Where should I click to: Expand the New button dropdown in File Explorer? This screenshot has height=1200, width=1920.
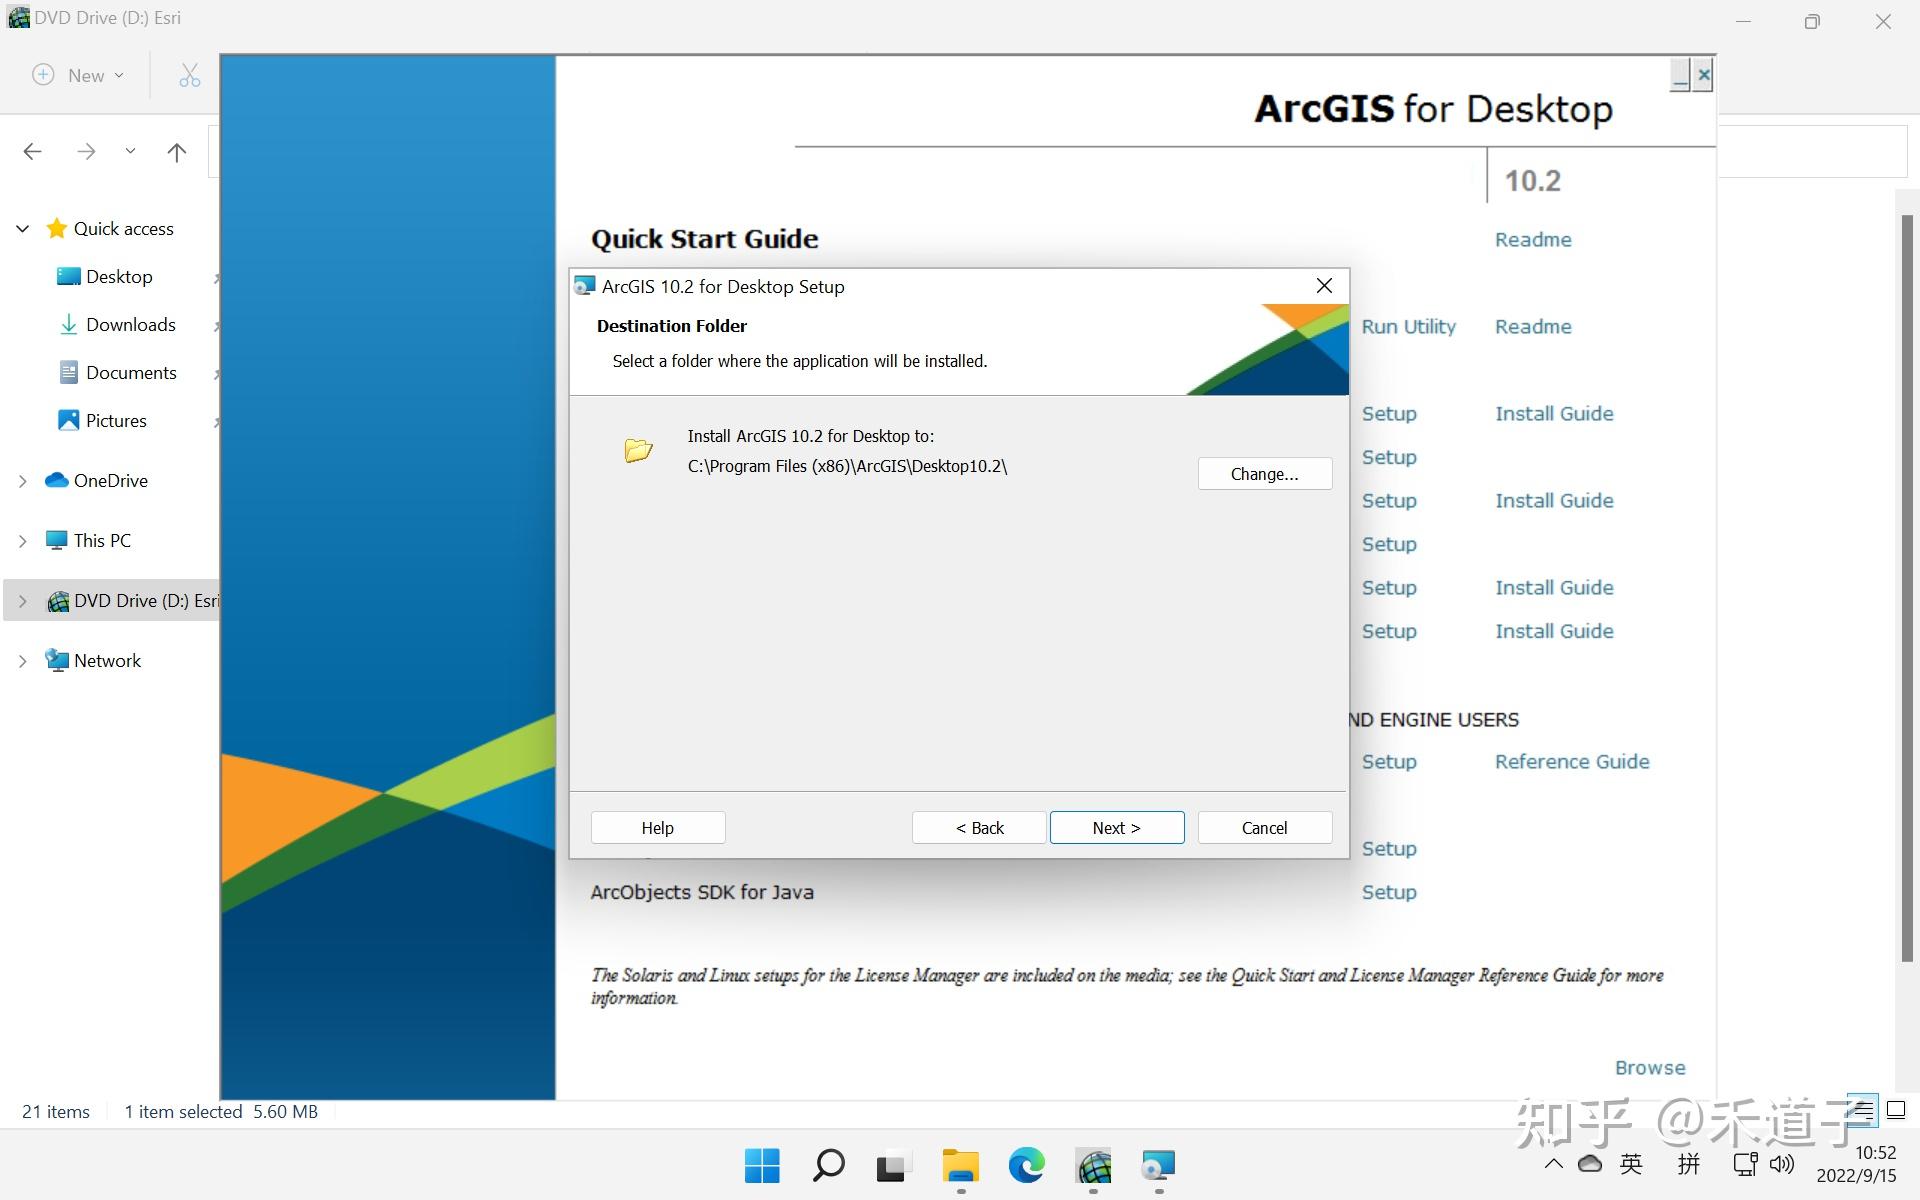click(x=118, y=75)
